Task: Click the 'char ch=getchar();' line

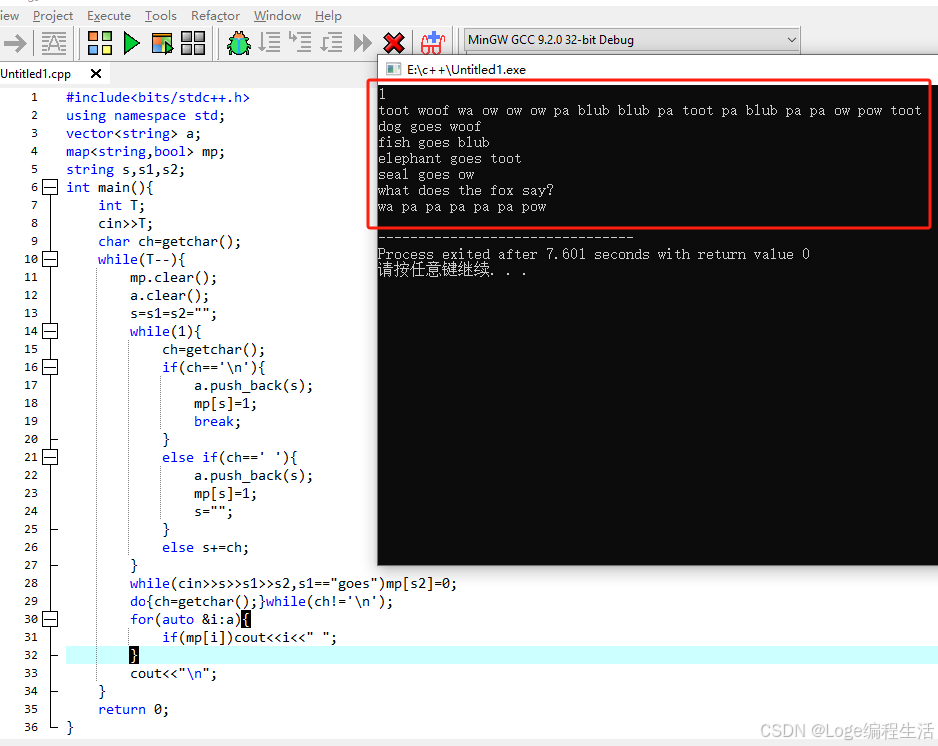Action: (169, 241)
